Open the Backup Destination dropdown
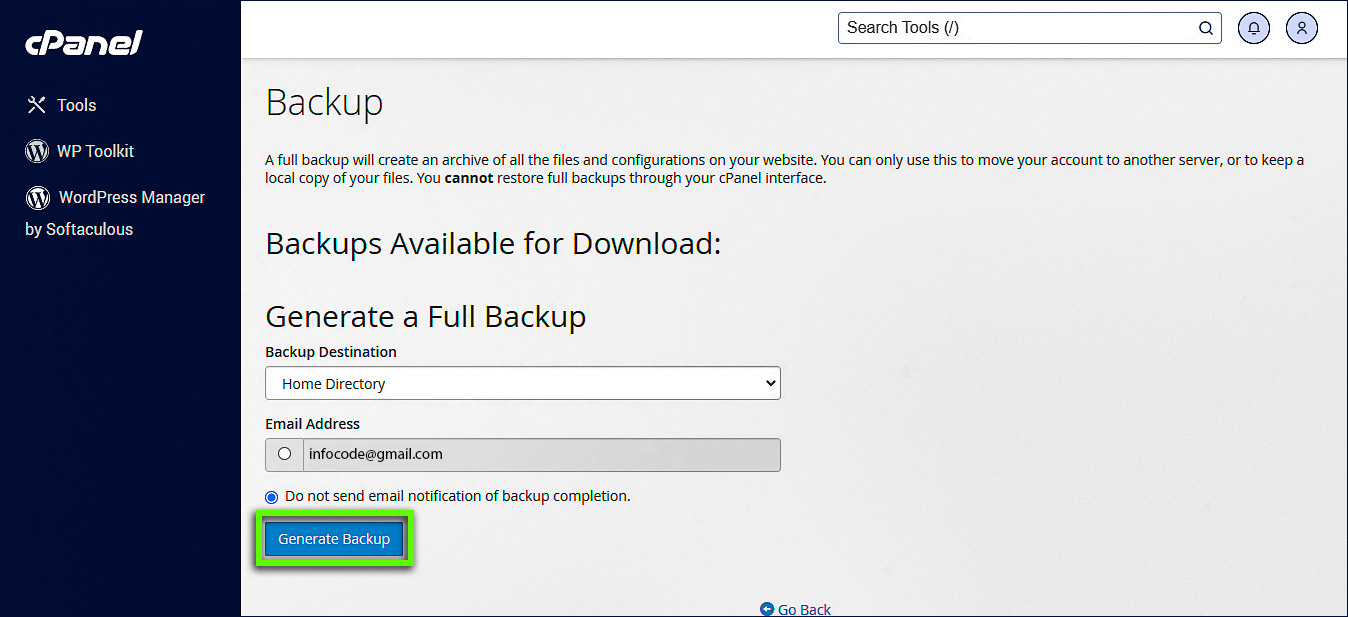1348x617 pixels. (522, 384)
